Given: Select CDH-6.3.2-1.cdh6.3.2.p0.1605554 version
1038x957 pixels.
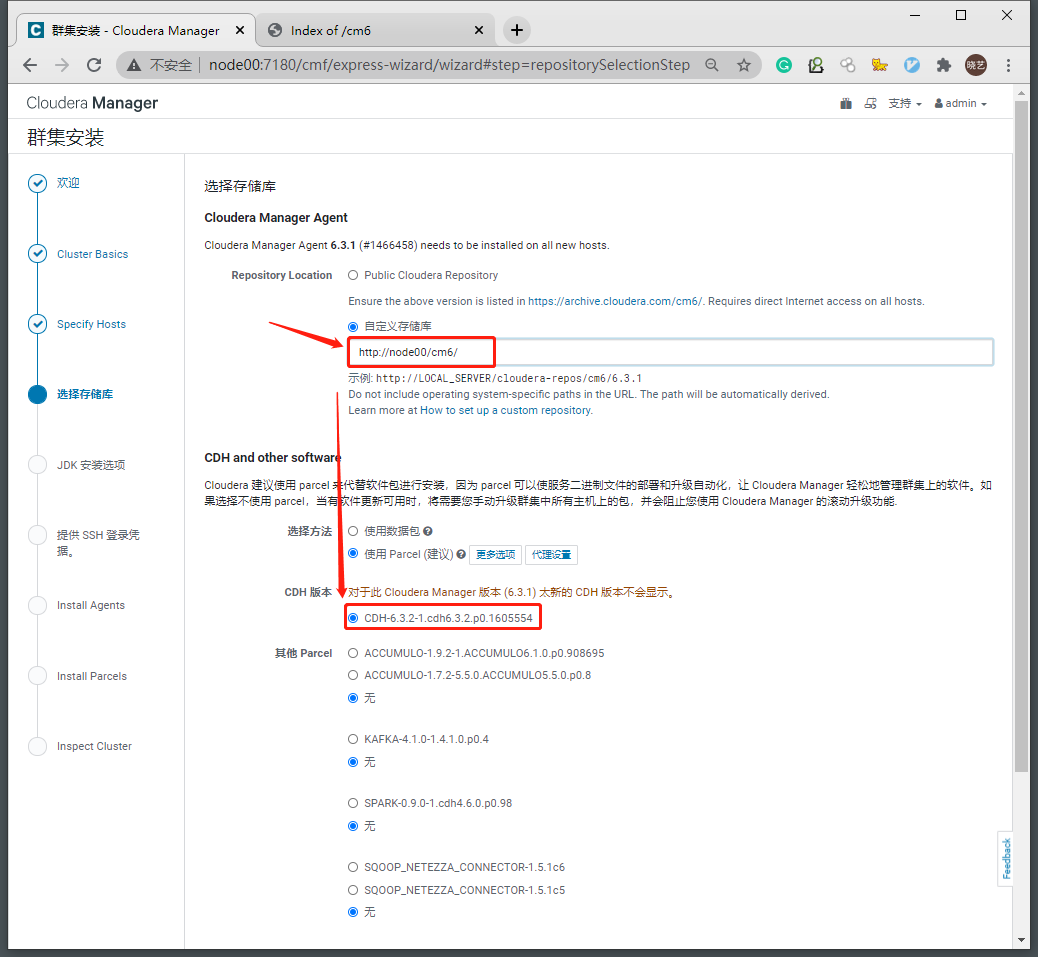Looking at the screenshot, I should click(x=353, y=618).
